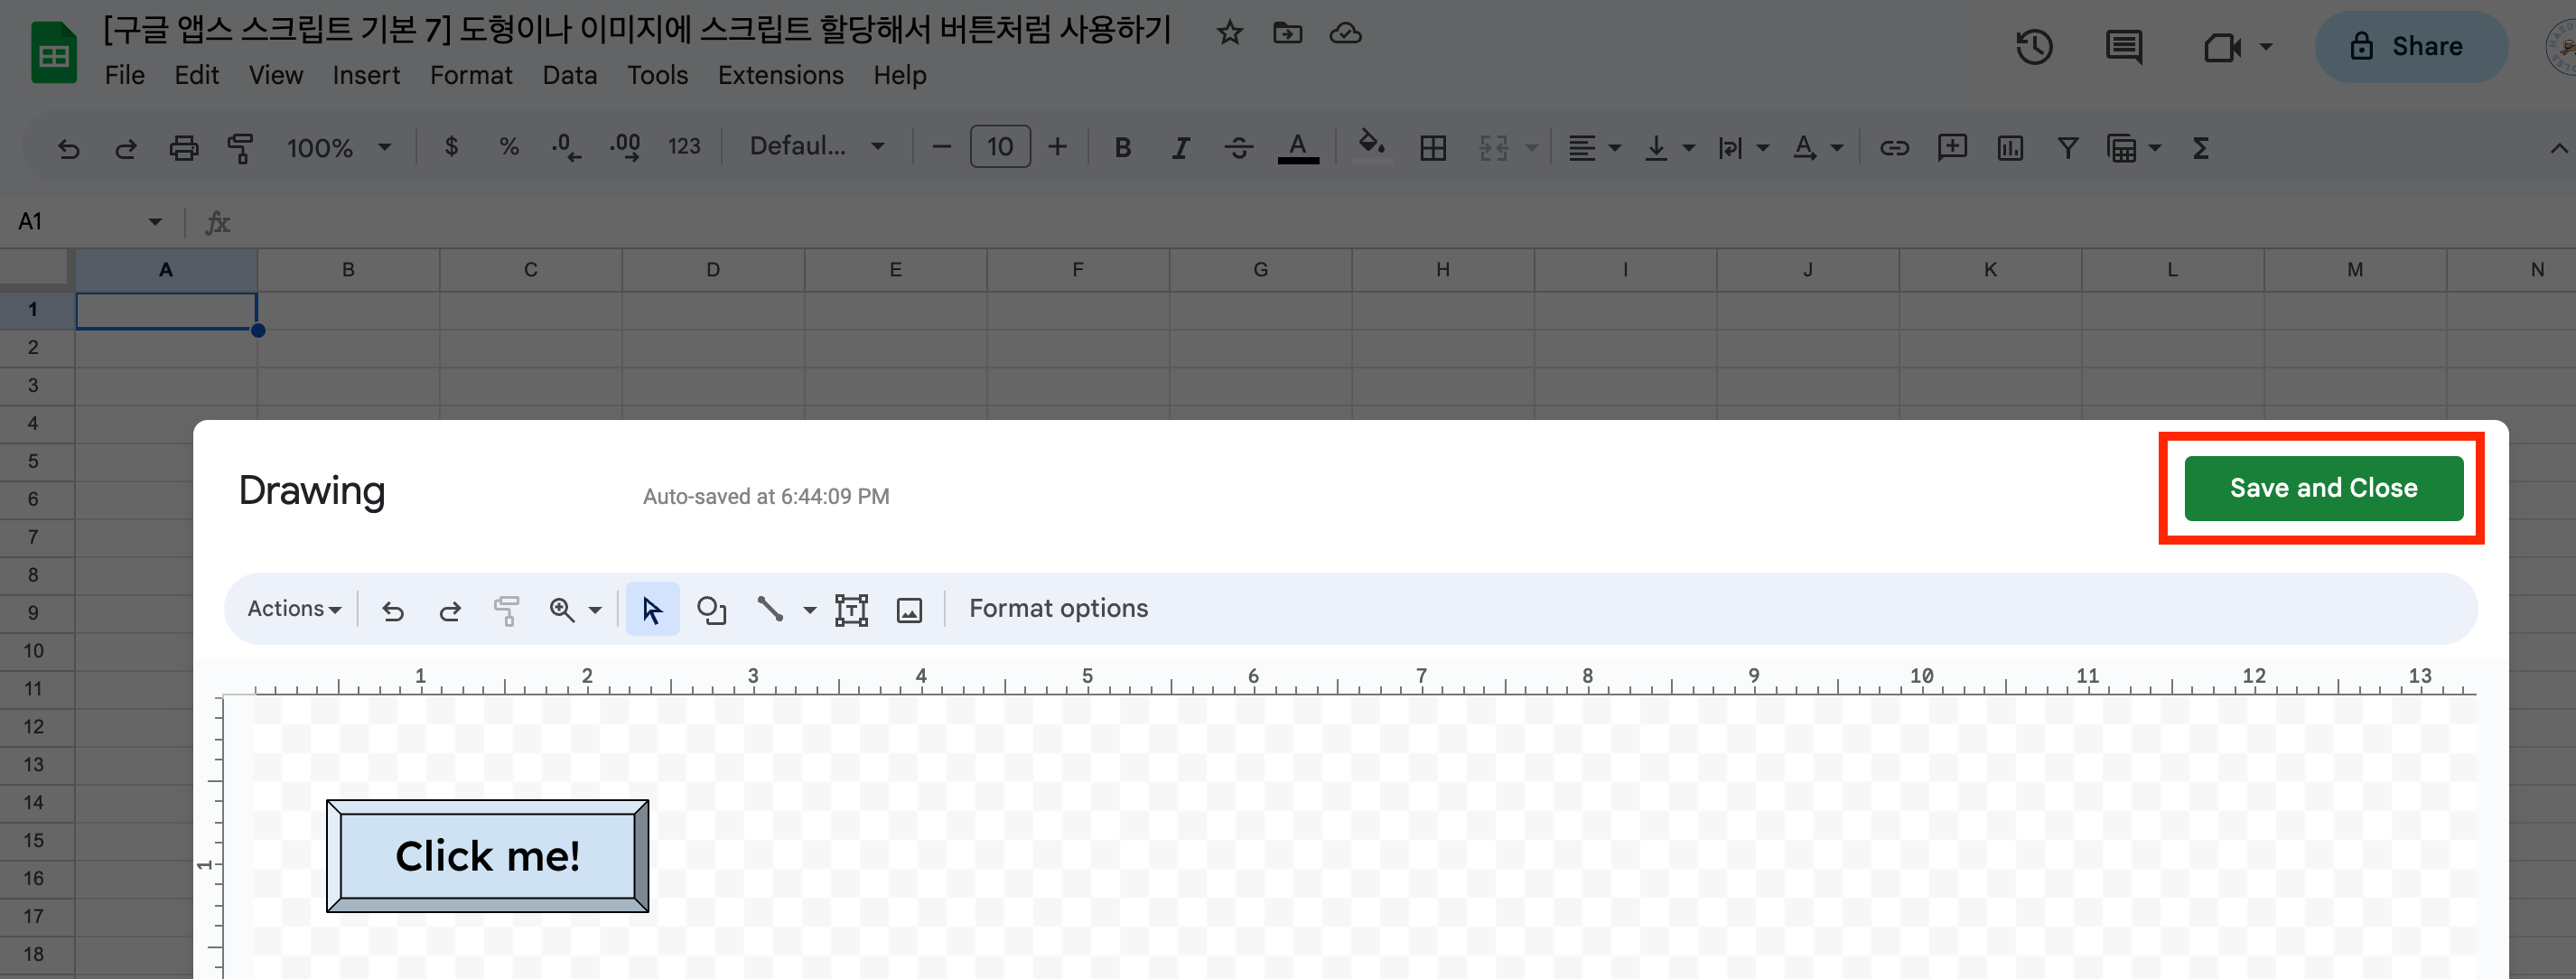Expand the Line tool type dropdown

[809, 610]
